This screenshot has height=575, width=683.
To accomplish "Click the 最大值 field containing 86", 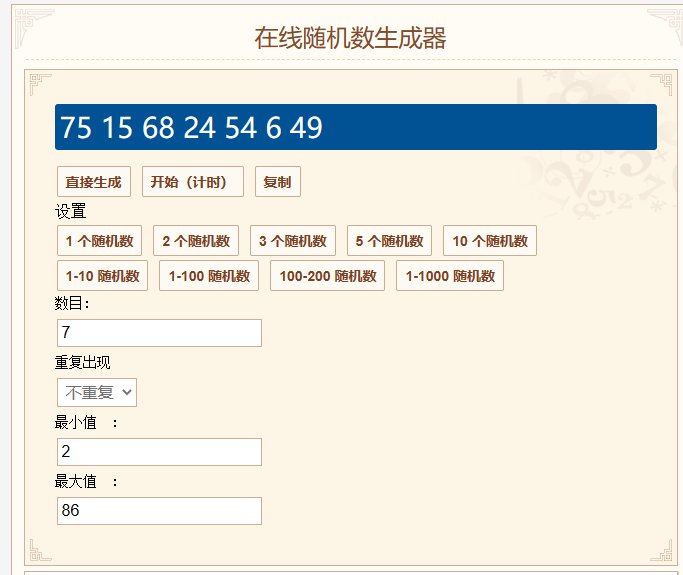I will [160, 511].
